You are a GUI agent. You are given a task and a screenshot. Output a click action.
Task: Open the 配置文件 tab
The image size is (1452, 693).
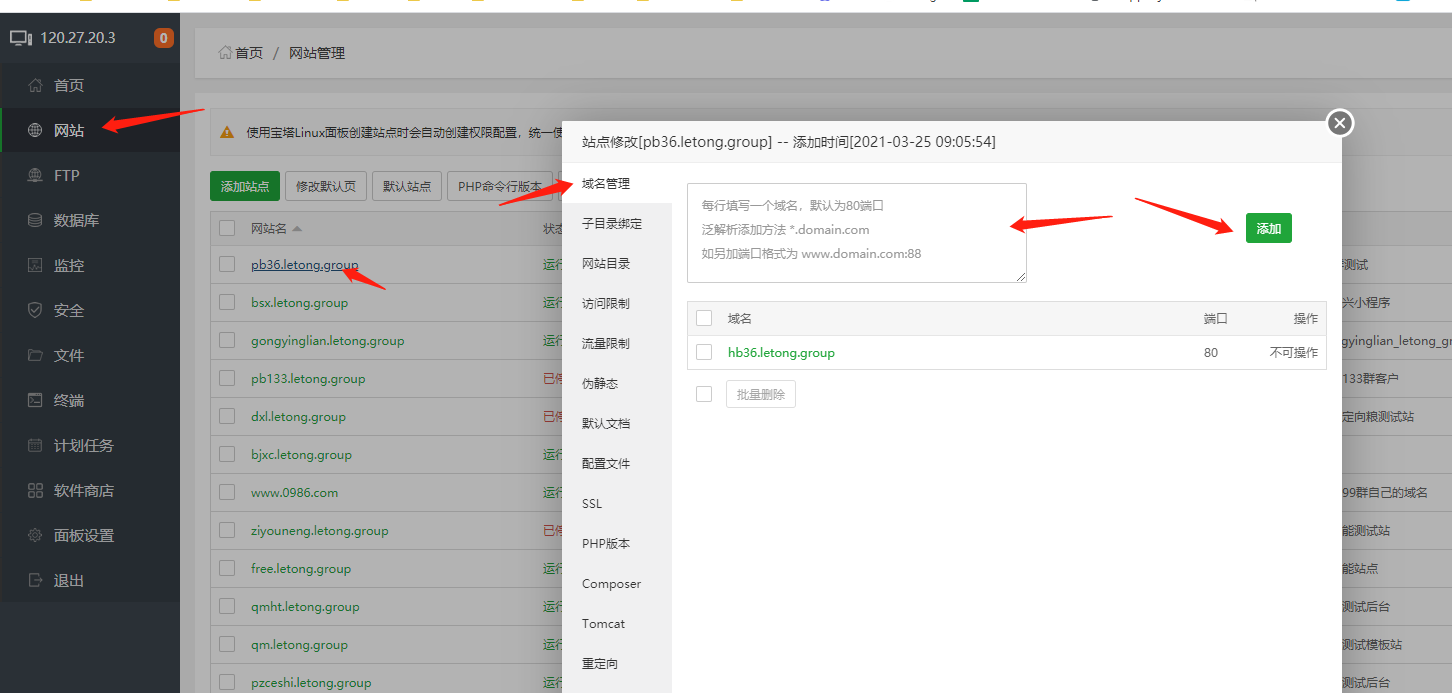(617, 464)
